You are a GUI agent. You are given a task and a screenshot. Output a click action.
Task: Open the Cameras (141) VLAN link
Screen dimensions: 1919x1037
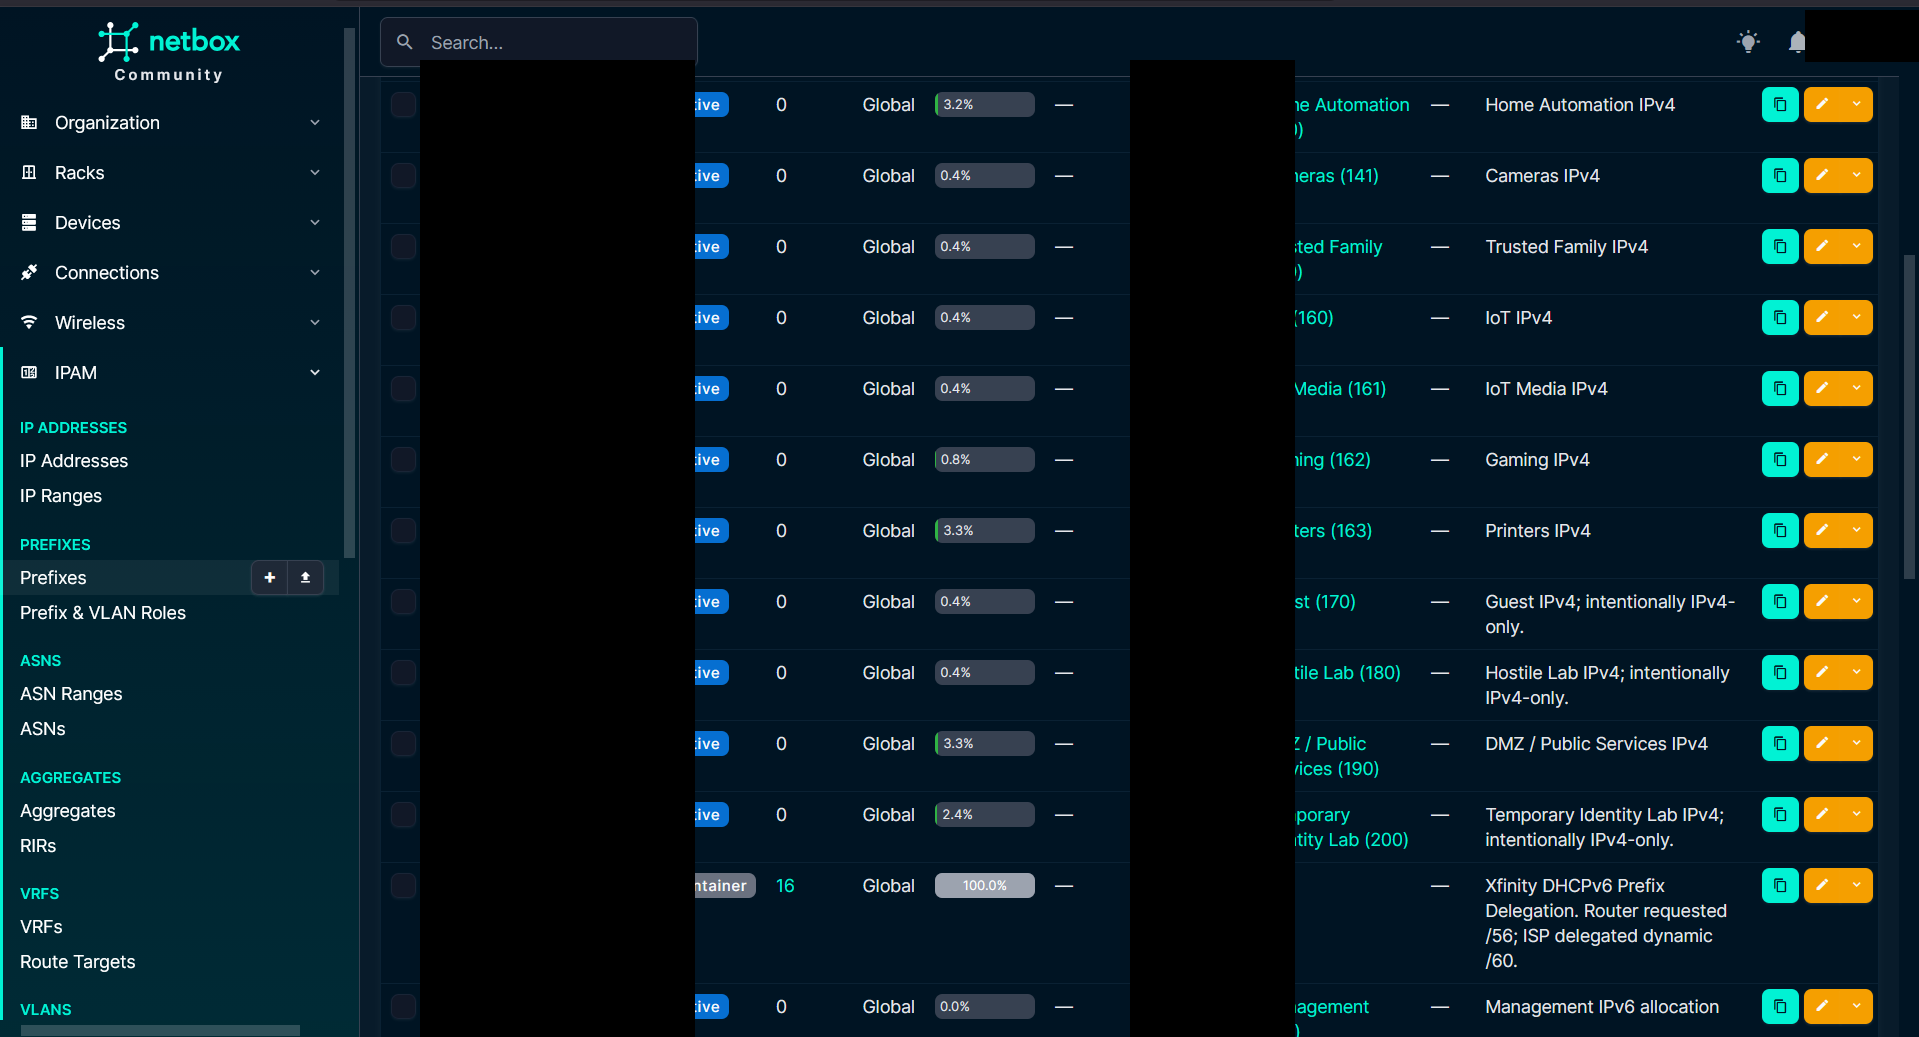(1337, 176)
